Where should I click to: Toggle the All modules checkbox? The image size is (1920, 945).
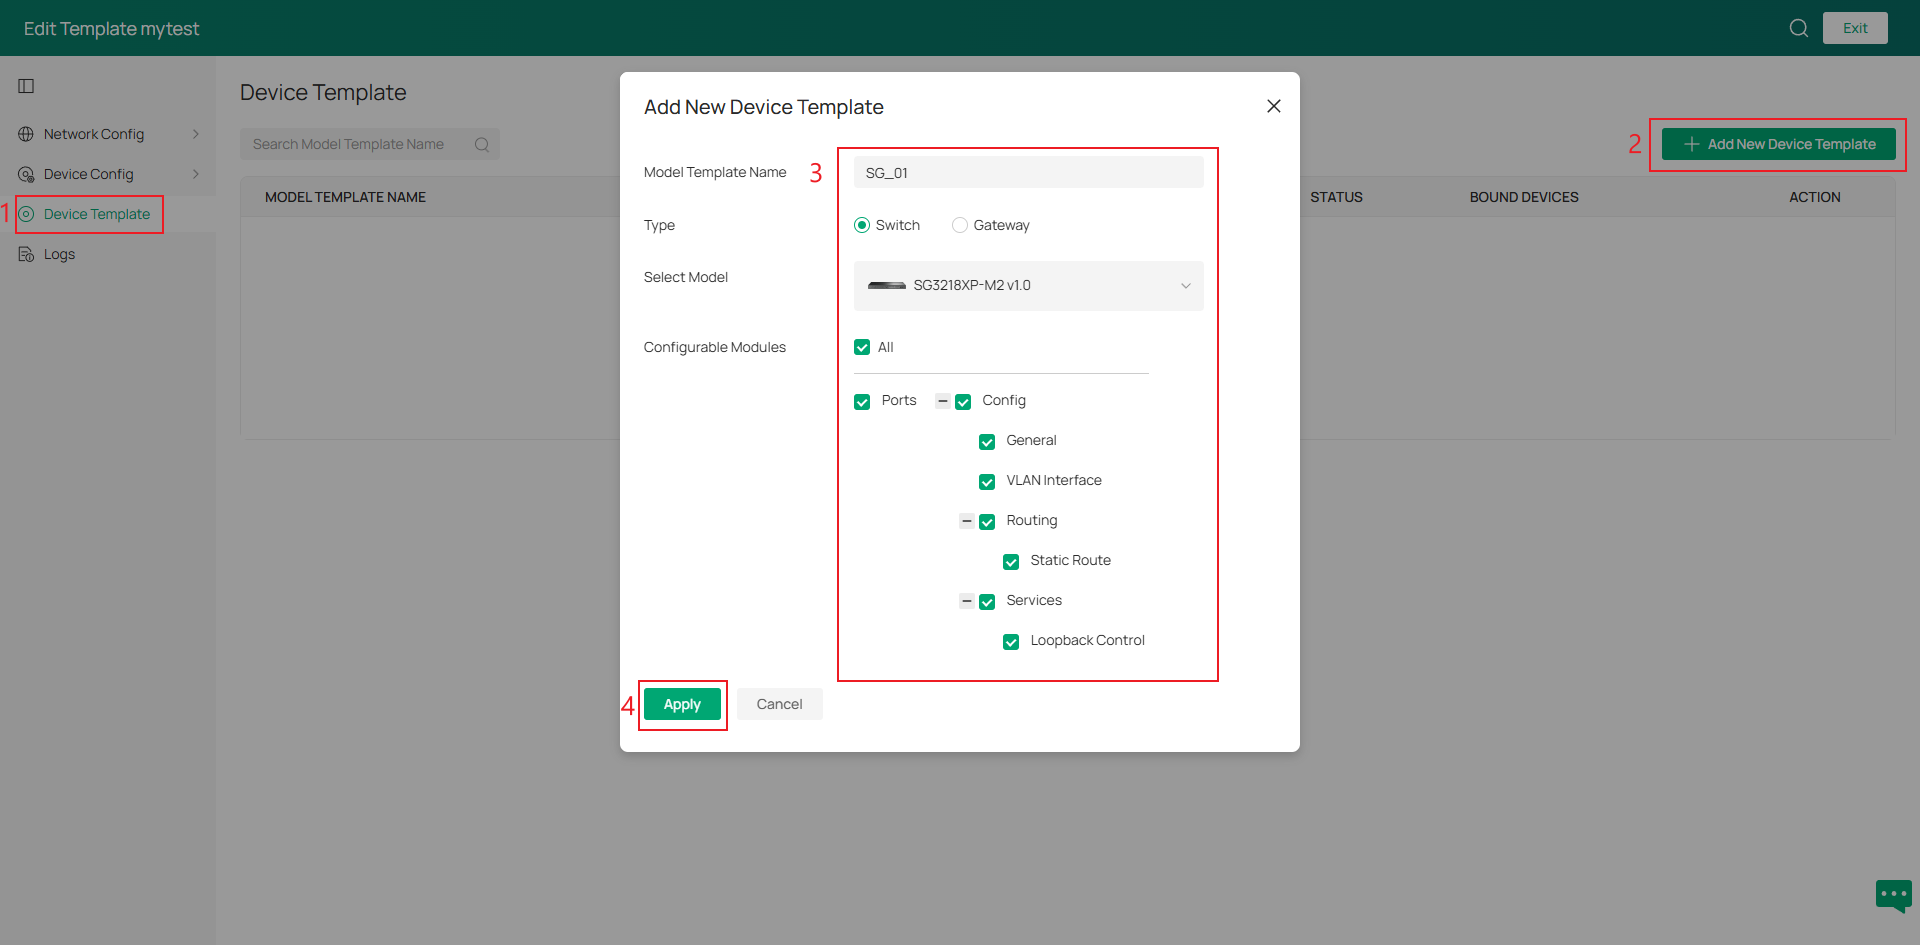pos(862,347)
